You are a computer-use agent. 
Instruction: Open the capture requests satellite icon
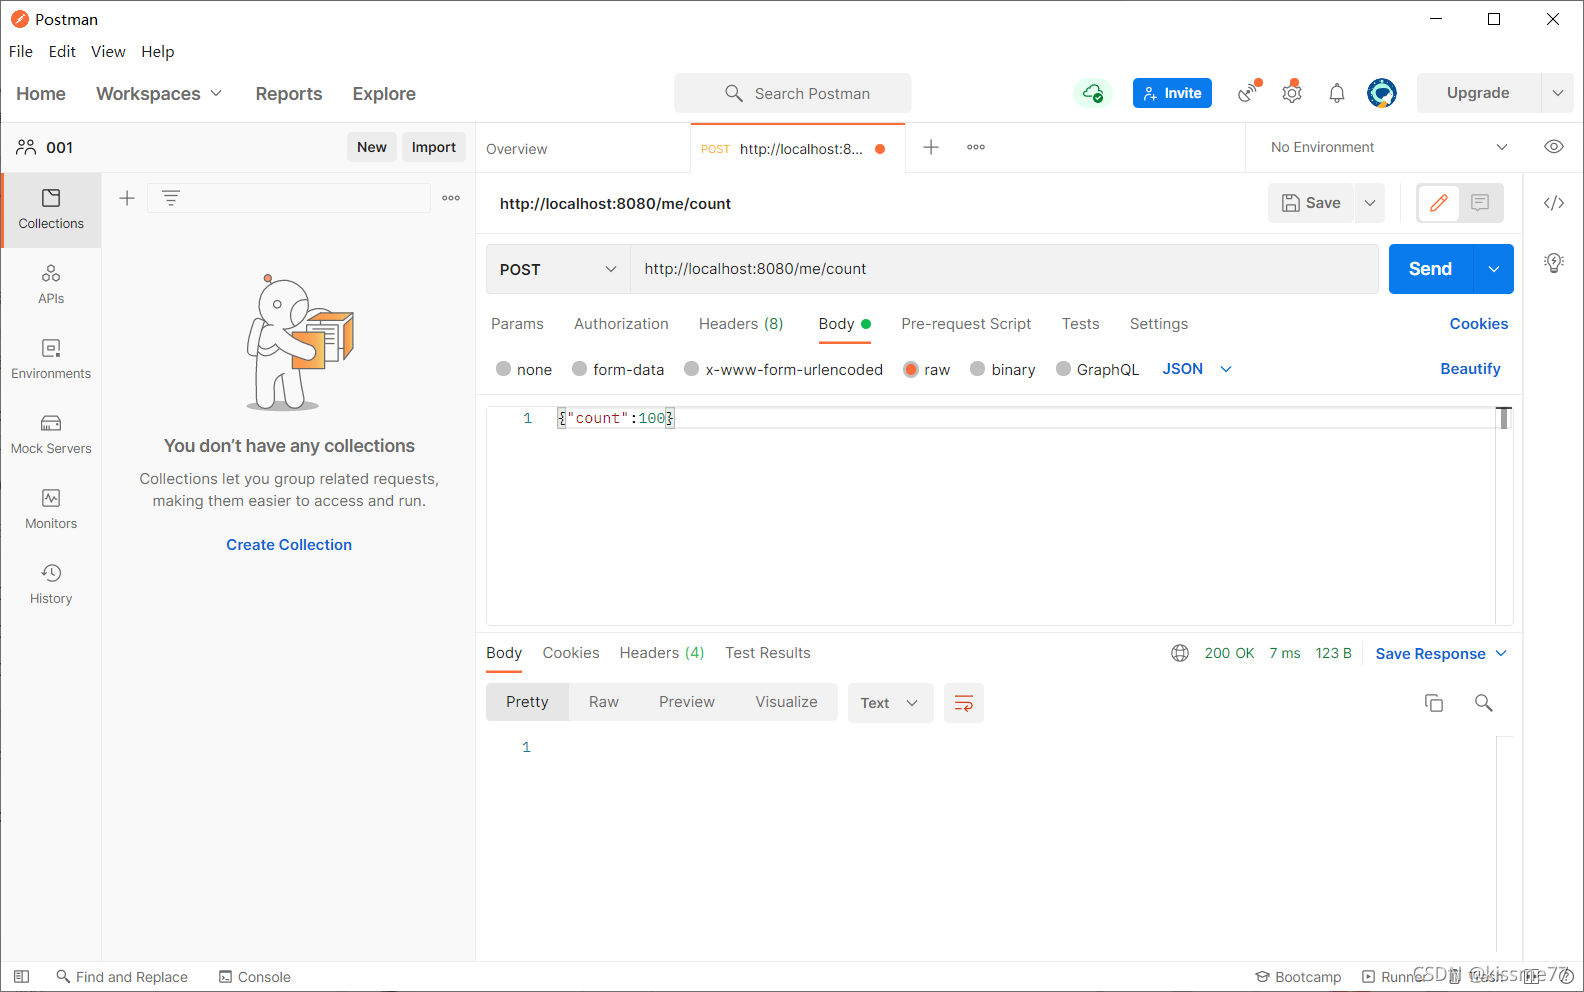point(1249,92)
